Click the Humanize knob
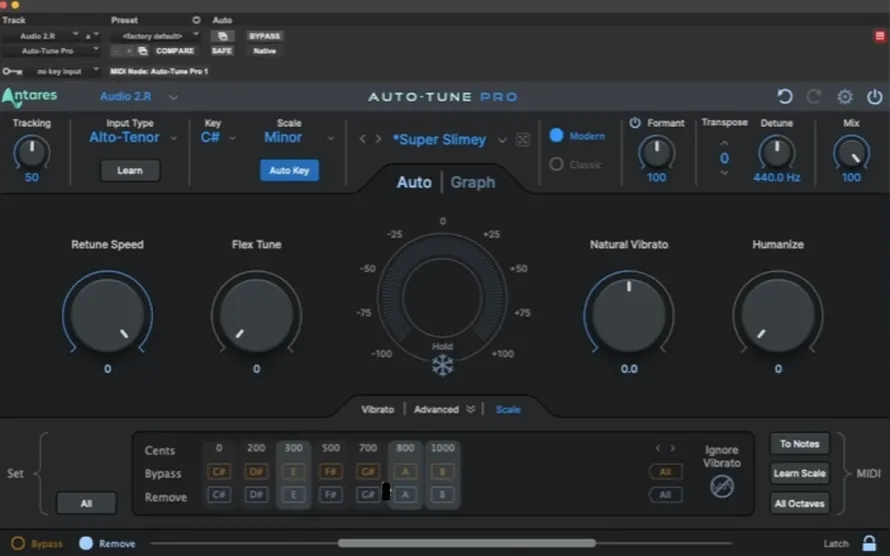Image resolution: width=890 pixels, height=556 pixels. (778, 315)
